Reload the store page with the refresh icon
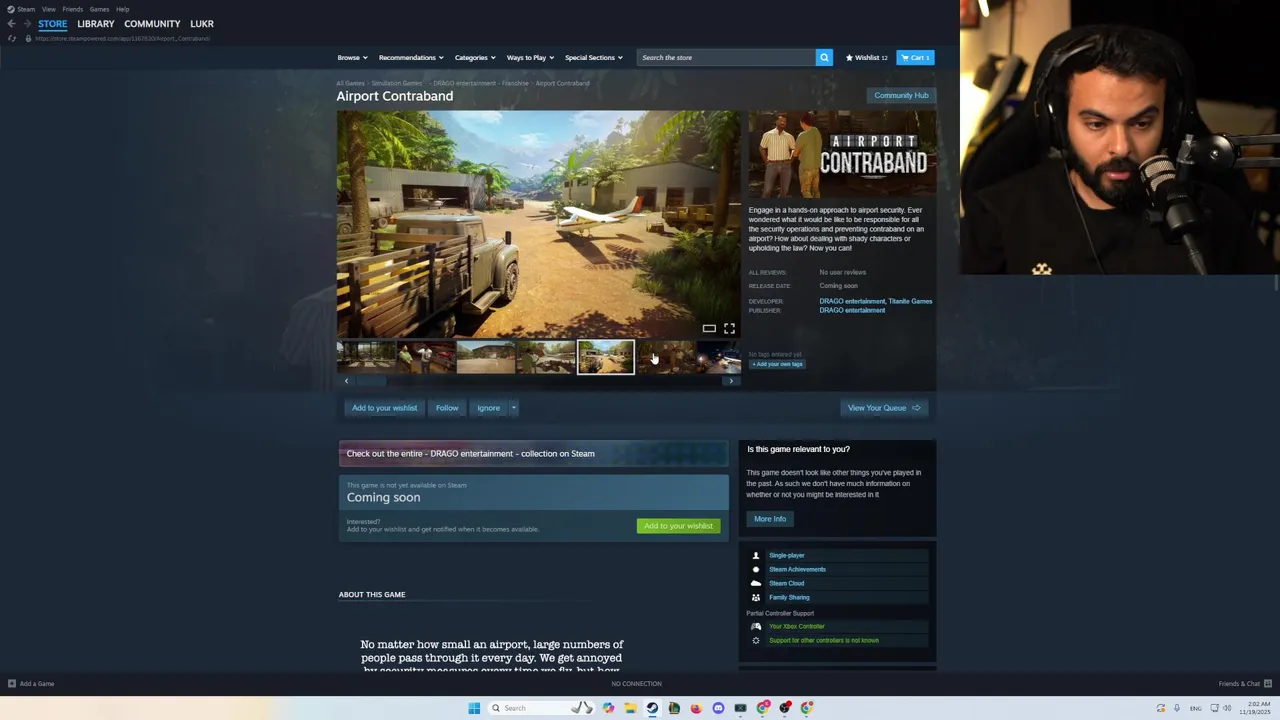The image size is (1280, 720). pyautogui.click(x=12, y=38)
